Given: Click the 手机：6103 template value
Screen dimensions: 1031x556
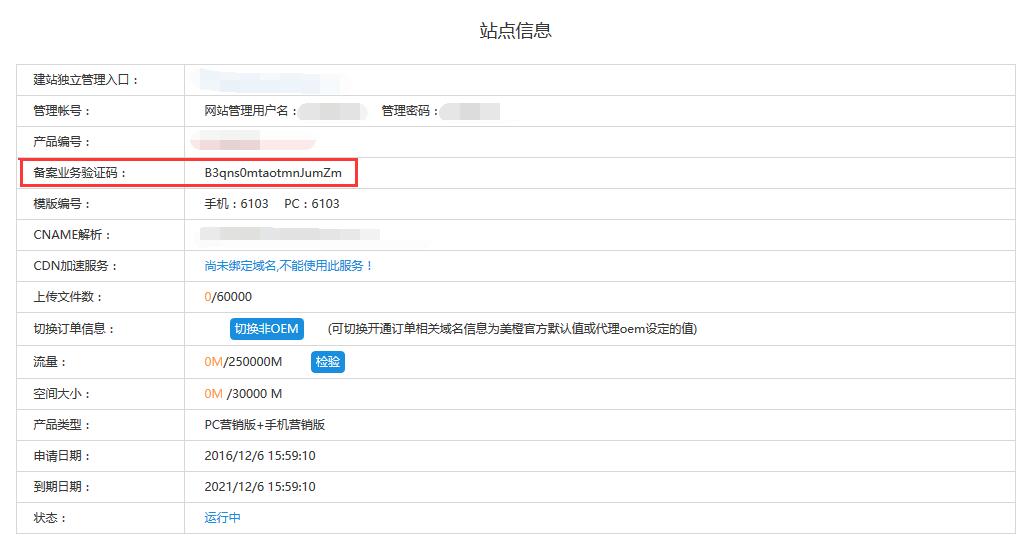Looking at the screenshot, I should click(236, 204).
